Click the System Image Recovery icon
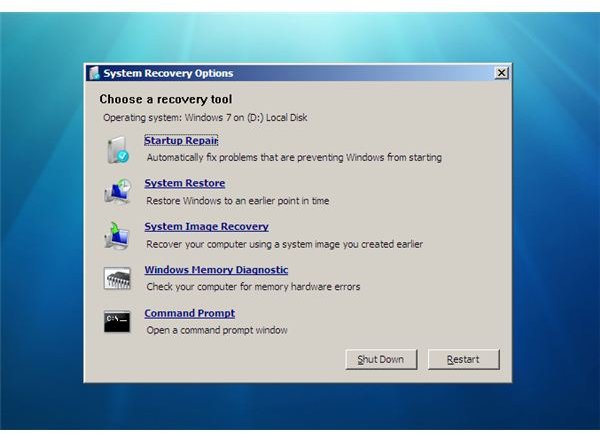The height and width of the screenshot is (434, 600). pyautogui.click(x=117, y=236)
